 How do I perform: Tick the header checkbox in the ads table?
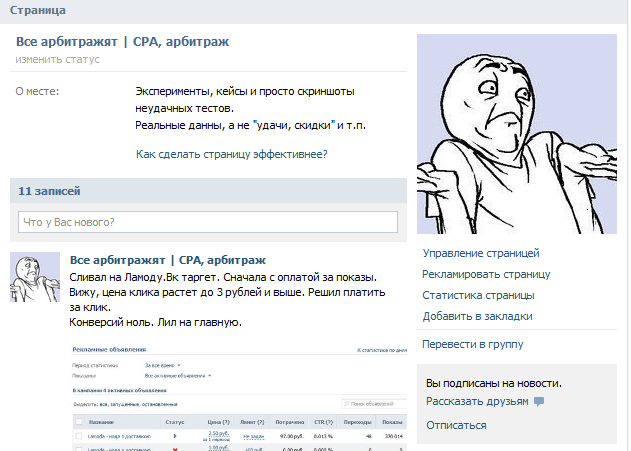(79, 422)
